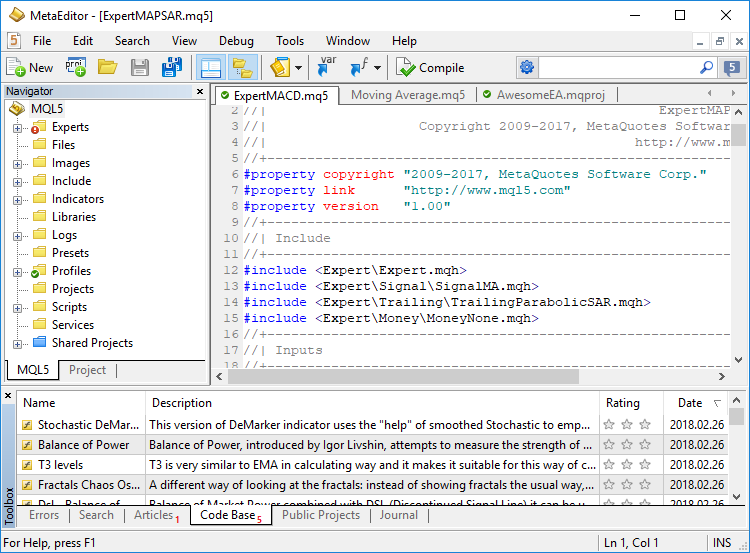Expand the Logs folder

point(17,236)
